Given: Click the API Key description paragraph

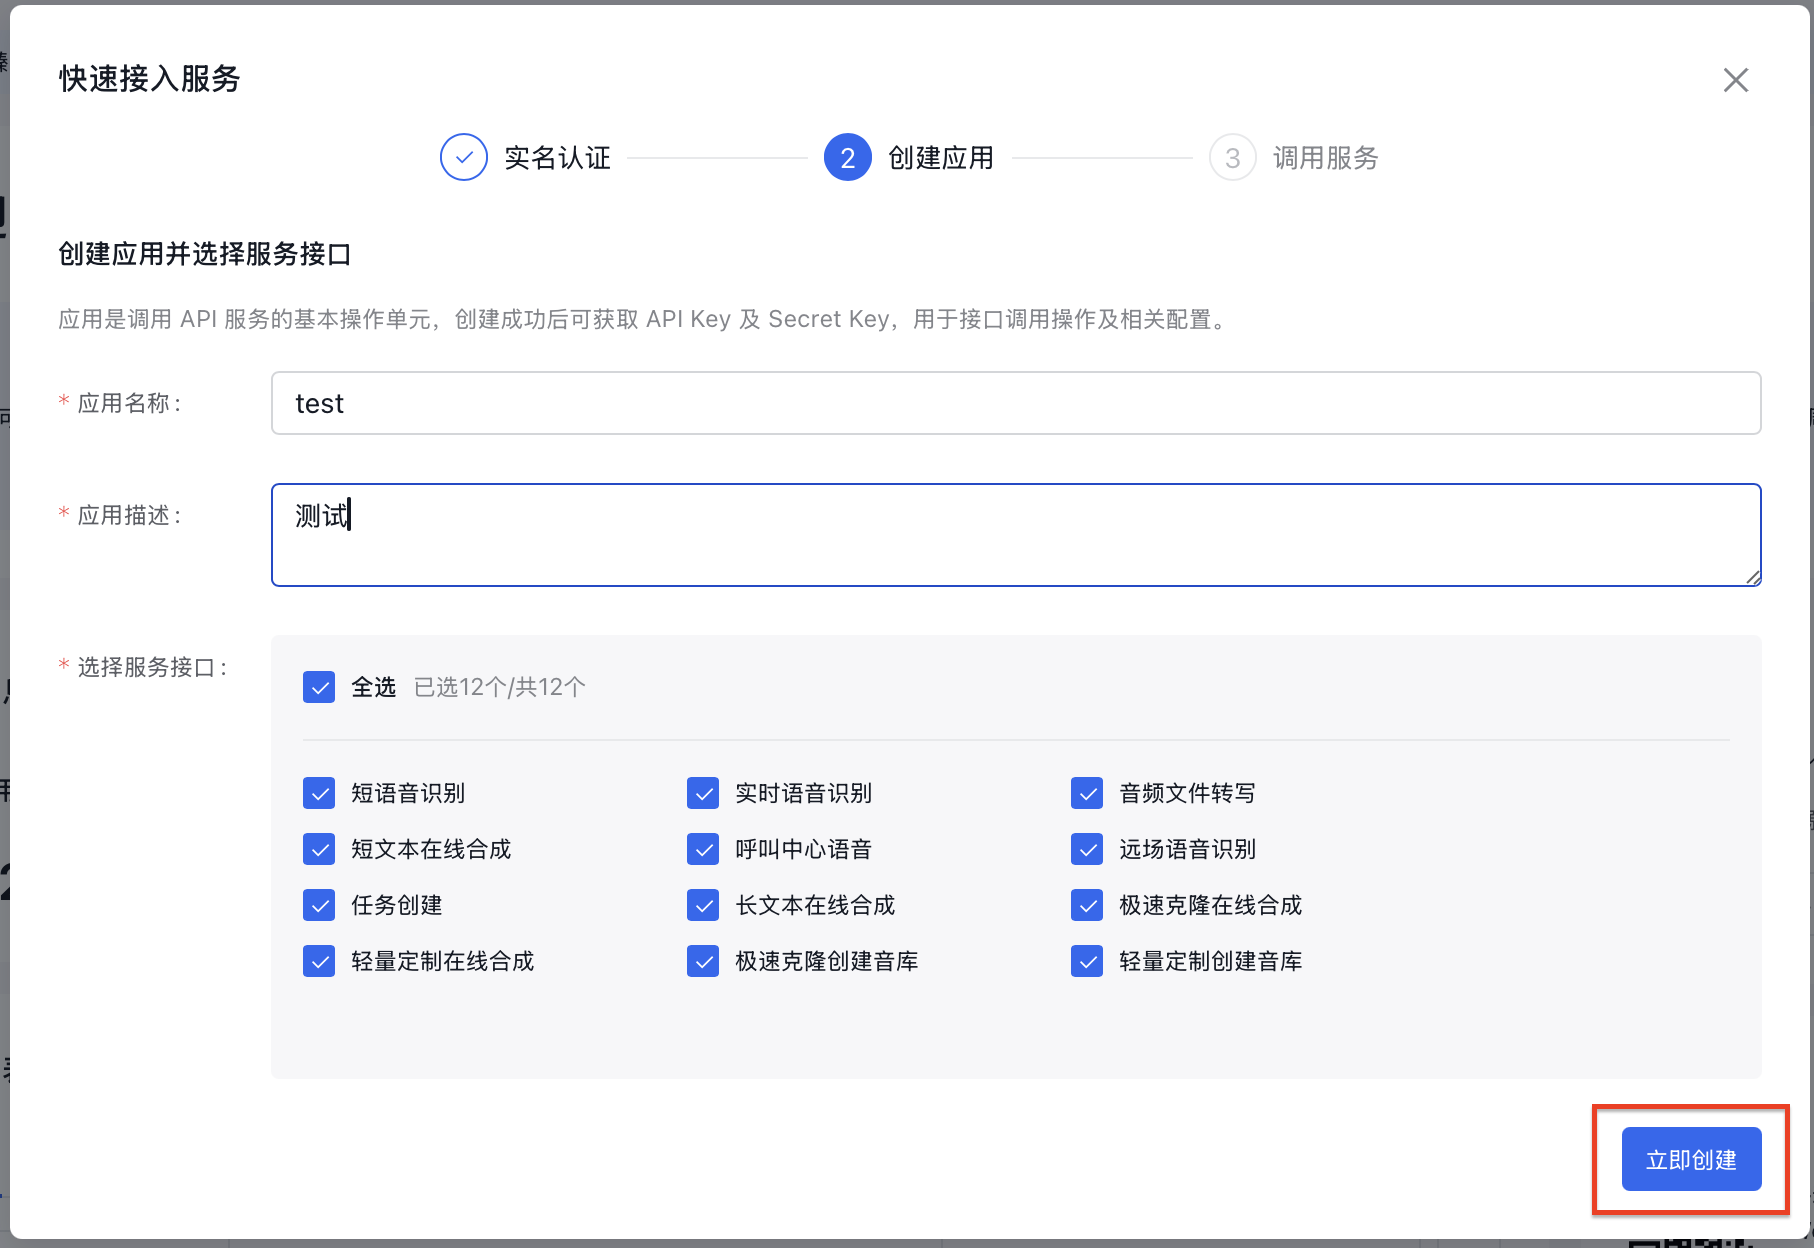Looking at the screenshot, I should click(x=643, y=319).
